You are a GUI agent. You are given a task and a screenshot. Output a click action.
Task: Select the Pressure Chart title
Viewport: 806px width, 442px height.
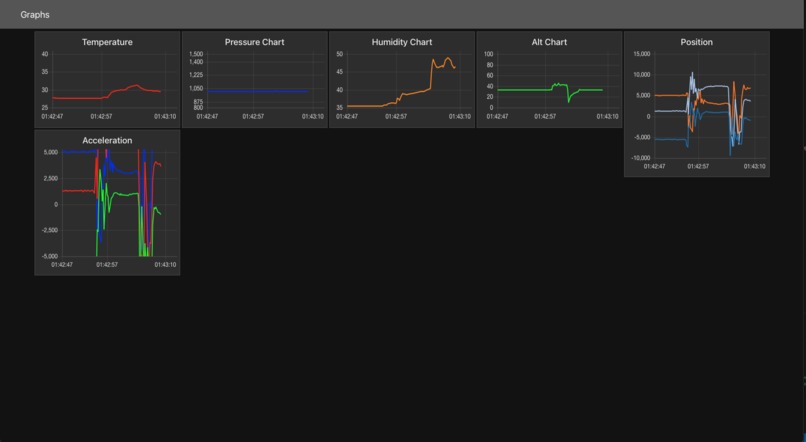[254, 42]
